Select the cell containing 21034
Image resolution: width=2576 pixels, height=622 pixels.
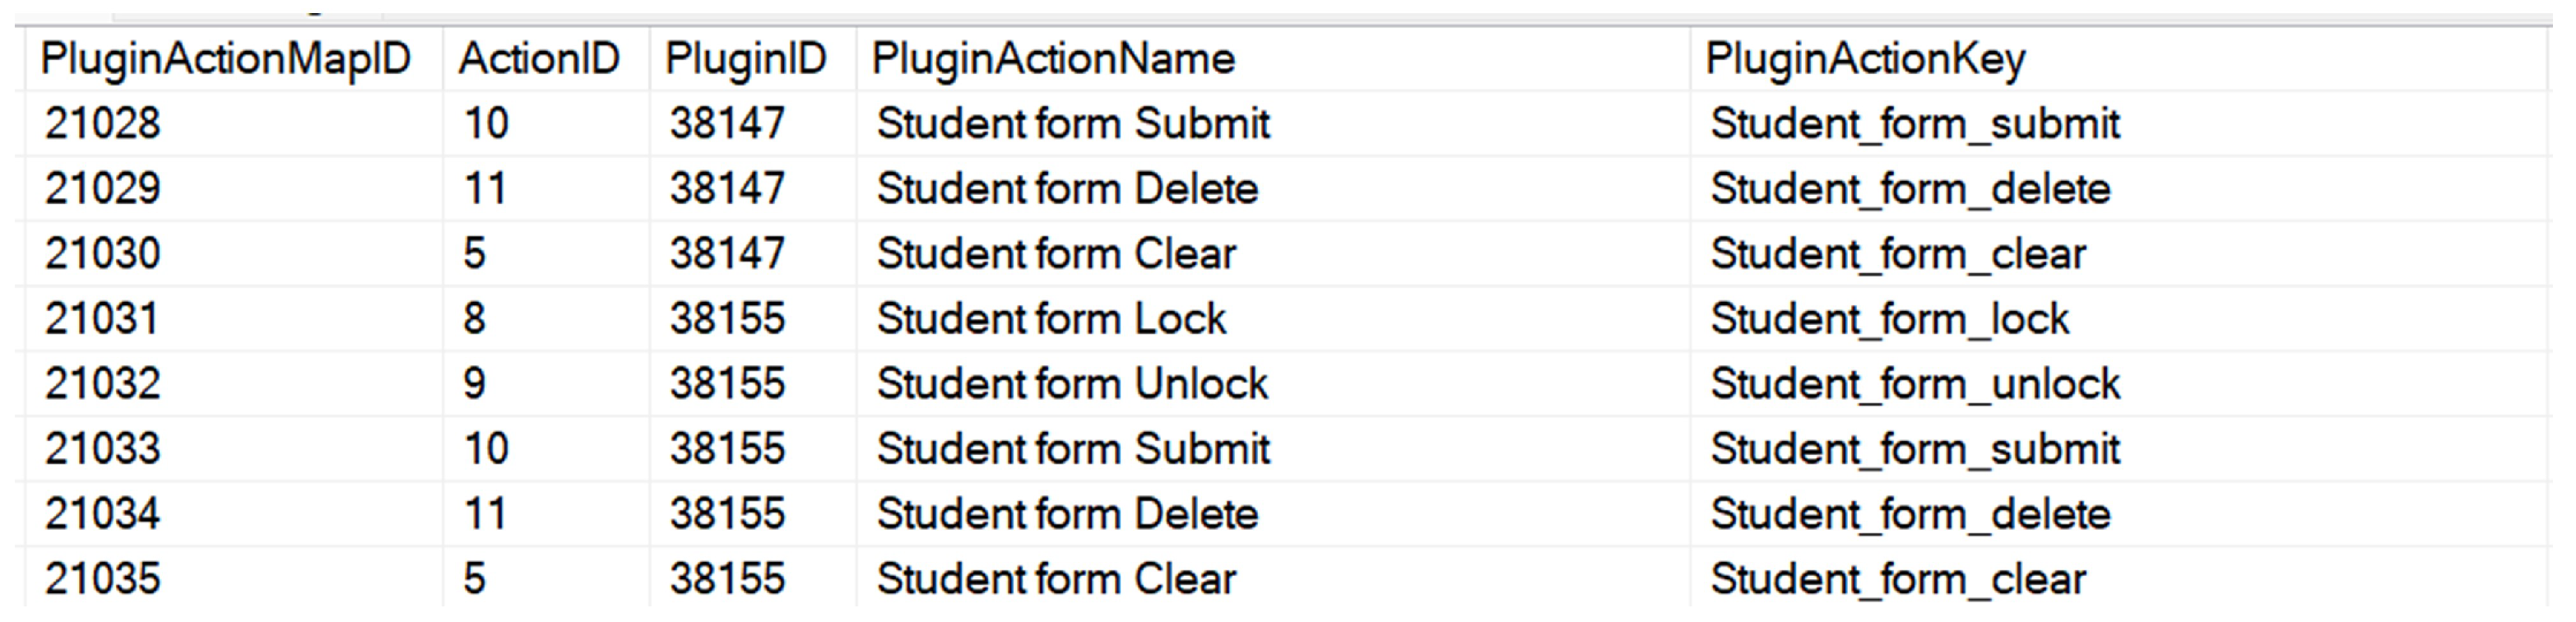click(x=103, y=514)
